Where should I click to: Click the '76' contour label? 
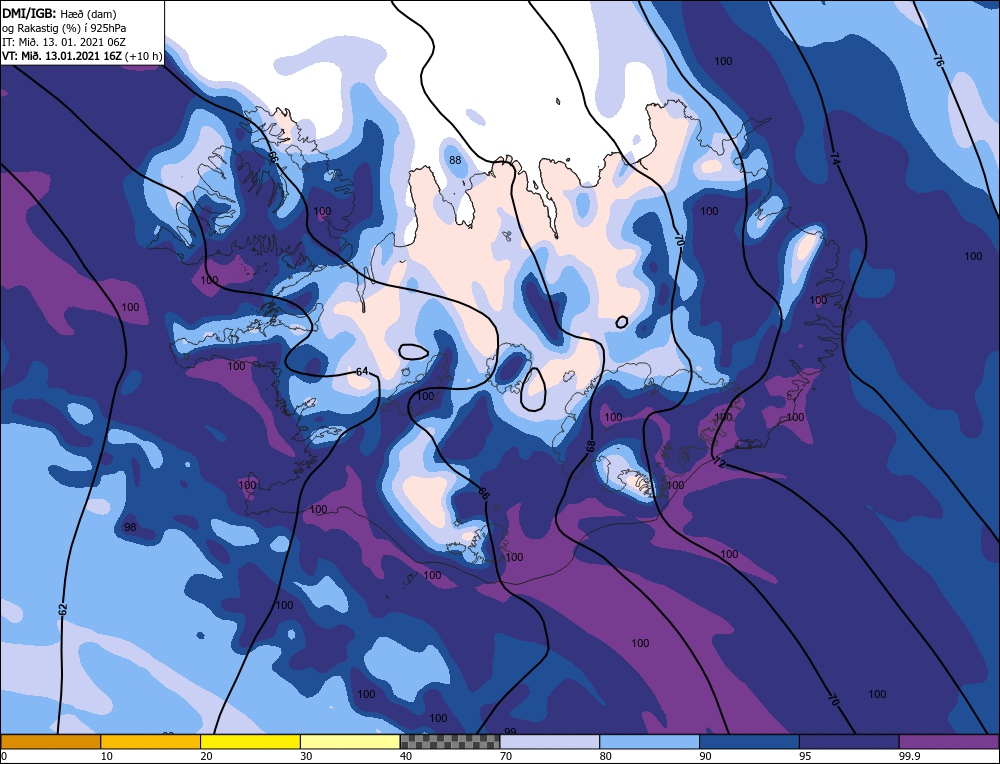(x=938, y=60)
